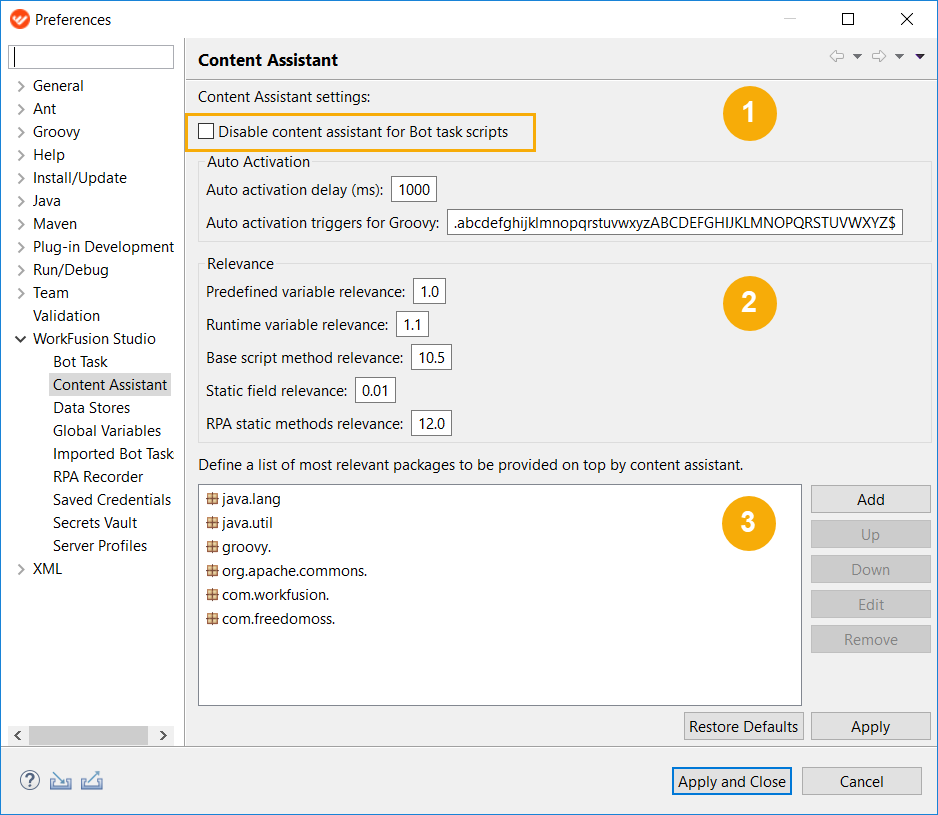Viewport: 938px width, 815px height.
Task: Expand the Maven tree node
Action: (21, 224)
